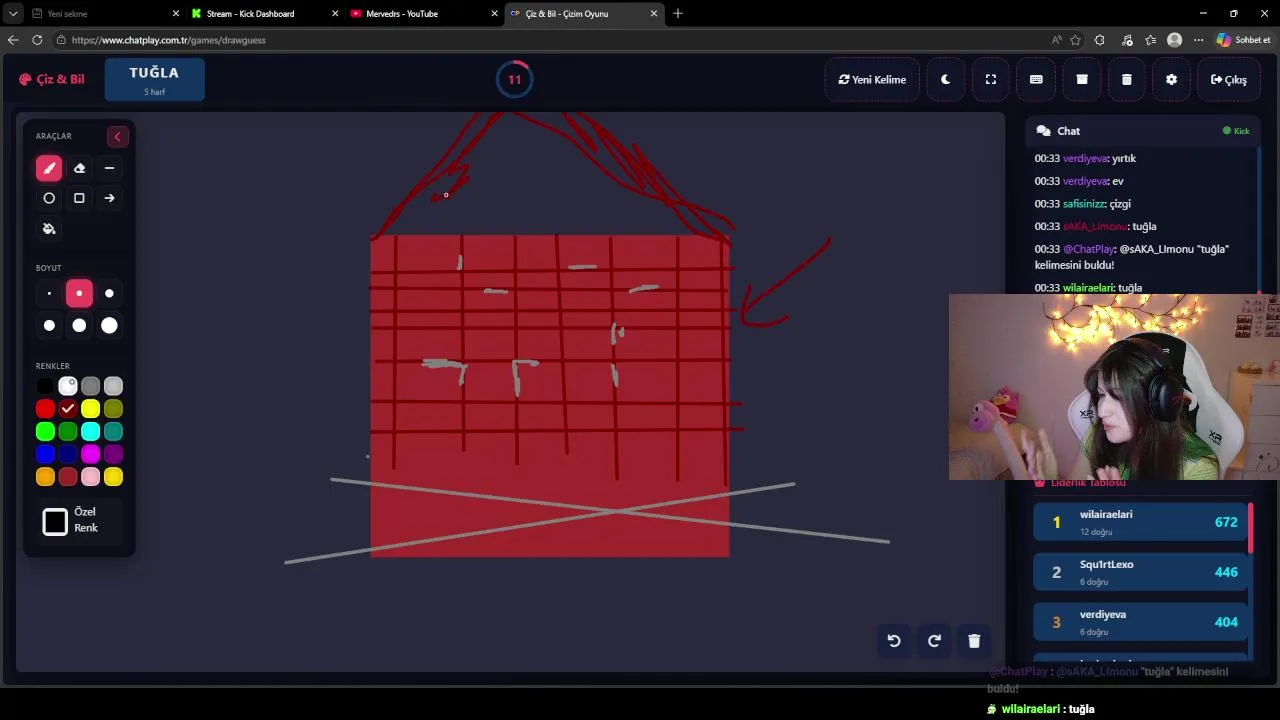Select verdiyeva leaderboard row
The width and height of the screenshot is (1280, 720).
coord(1140,622)
